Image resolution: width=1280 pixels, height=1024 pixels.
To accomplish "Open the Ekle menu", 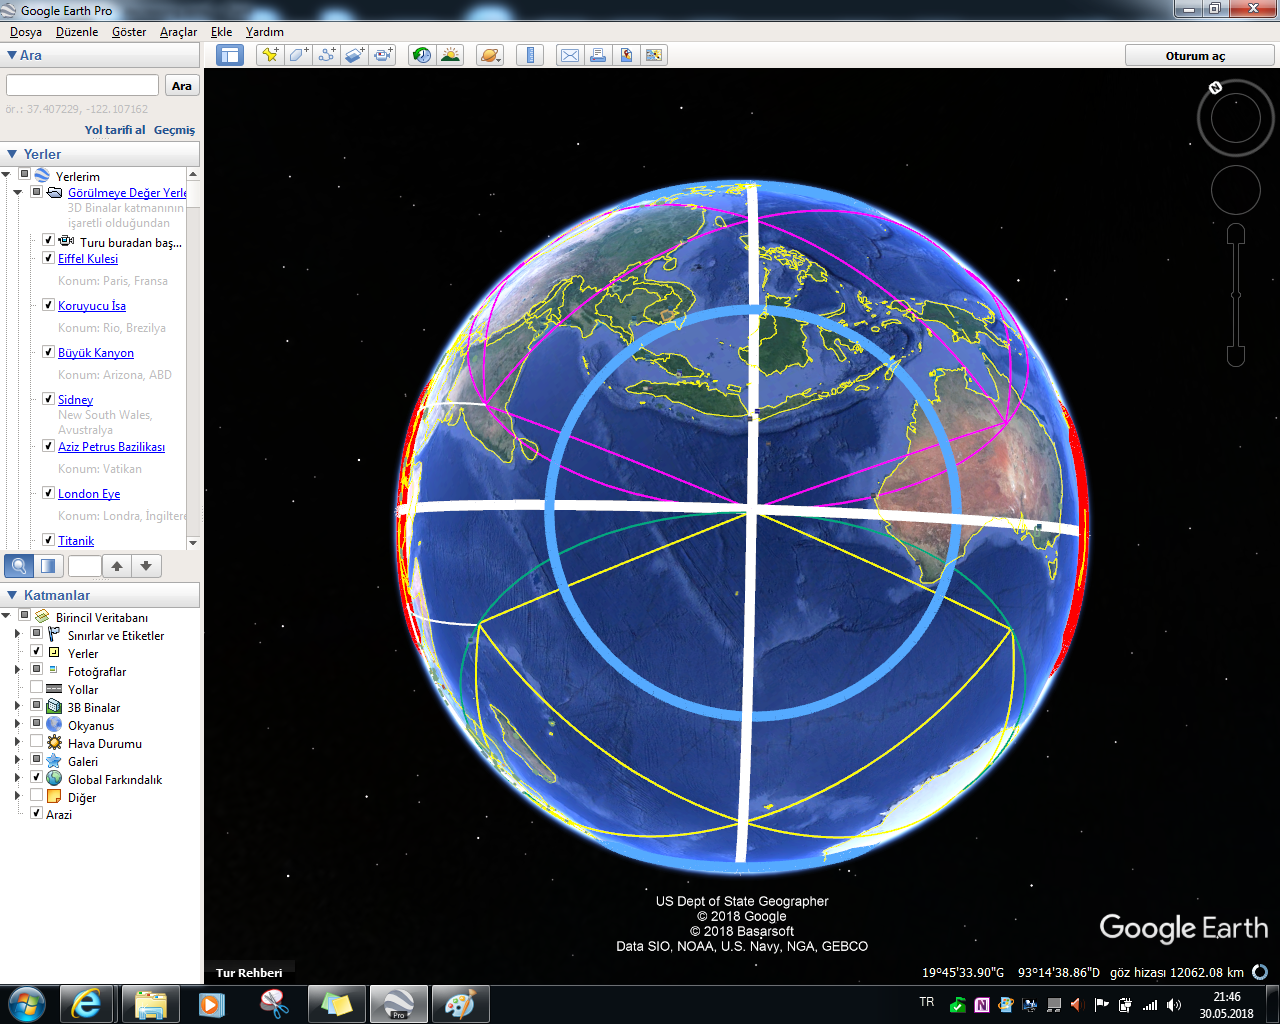I will coord(221,32).
